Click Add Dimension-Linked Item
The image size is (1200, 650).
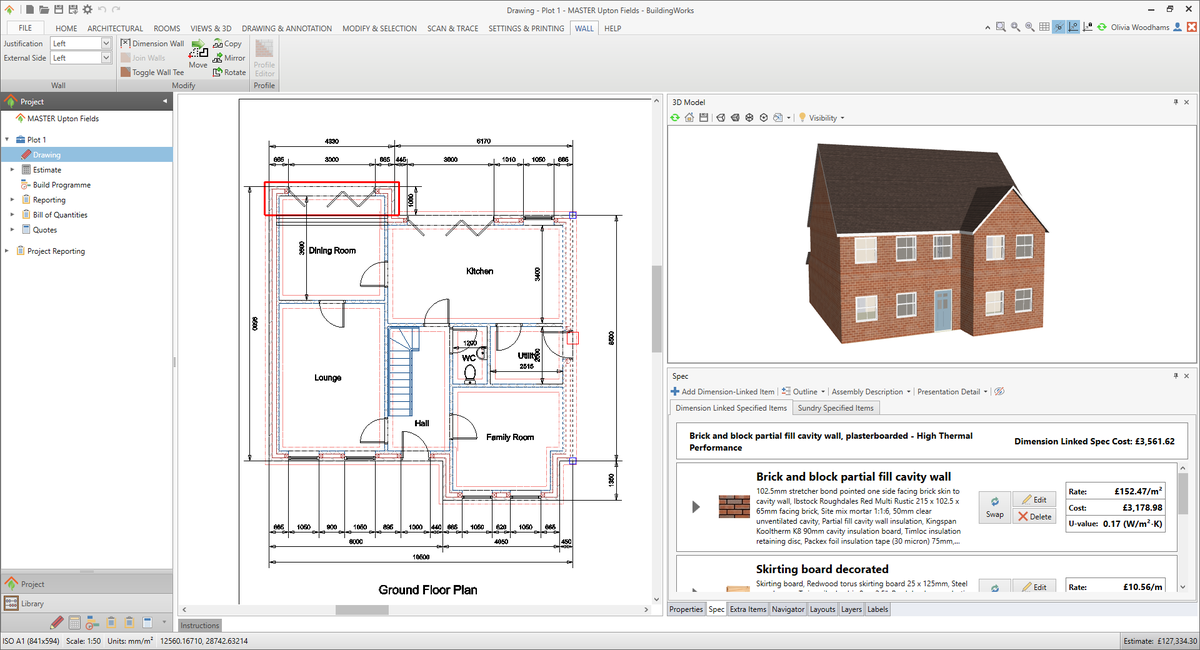(722, 392)
